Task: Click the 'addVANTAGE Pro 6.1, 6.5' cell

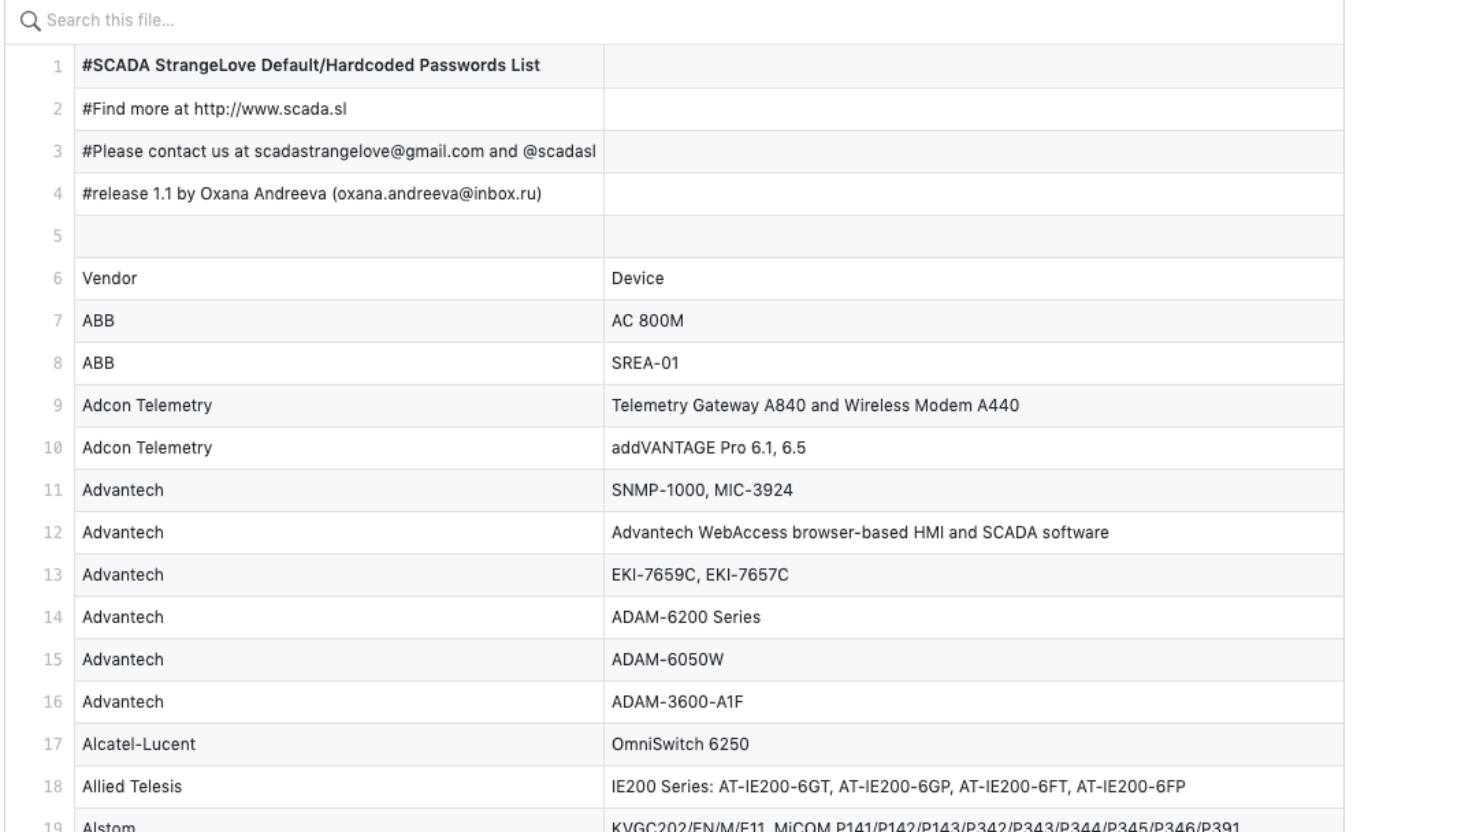Action: point(974,448)
